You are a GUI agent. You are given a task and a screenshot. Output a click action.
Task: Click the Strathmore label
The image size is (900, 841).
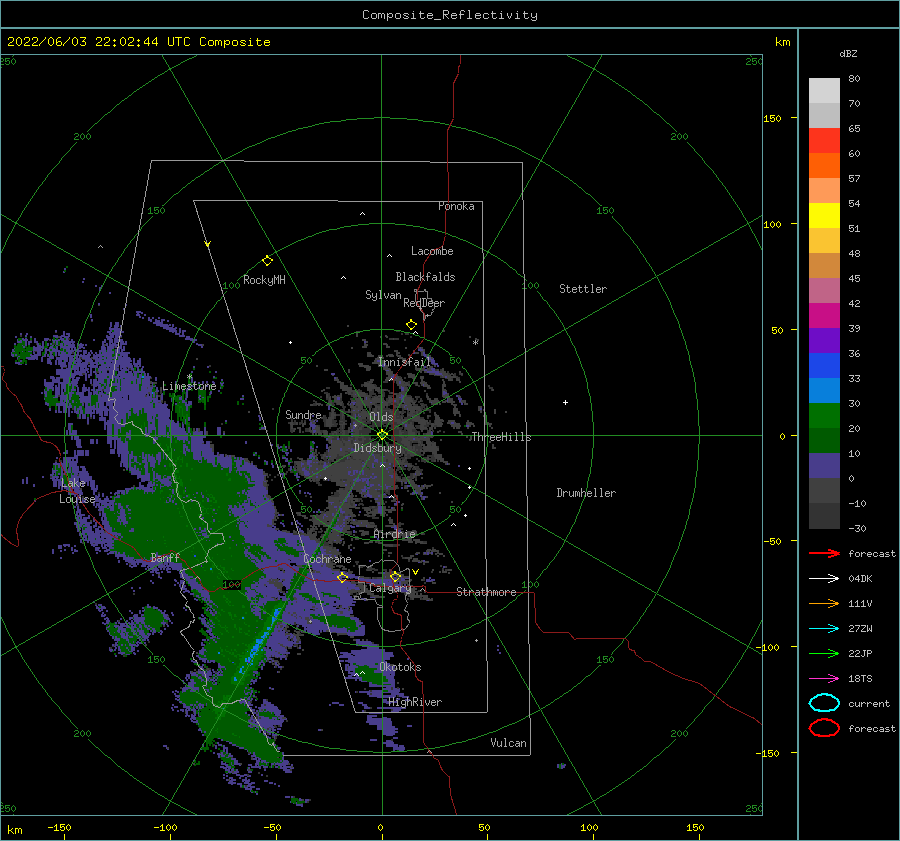(486, 592)
